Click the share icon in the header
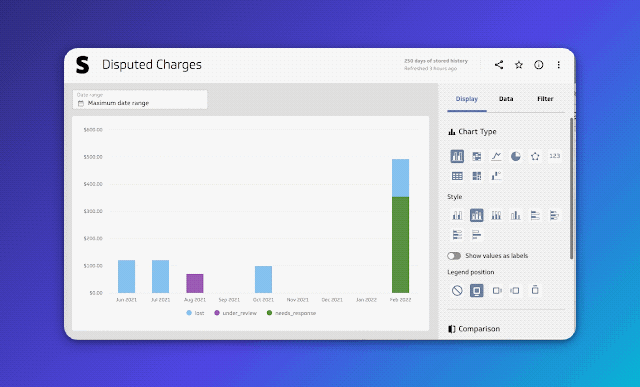The image size is (640, 387). 499,64
